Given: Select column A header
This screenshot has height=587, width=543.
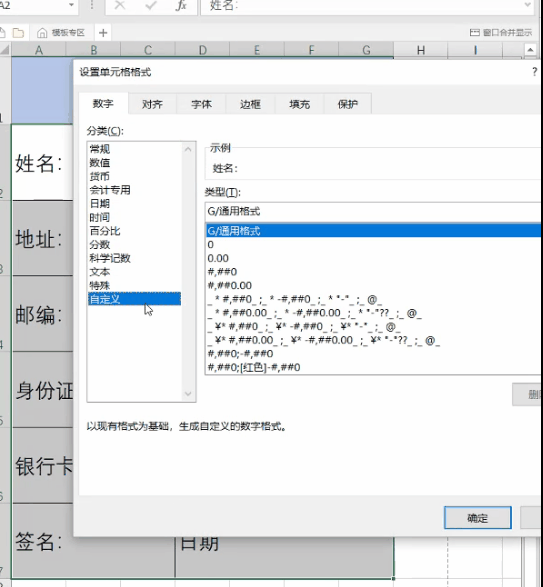Looking at the screenshot, I should 39,50.
